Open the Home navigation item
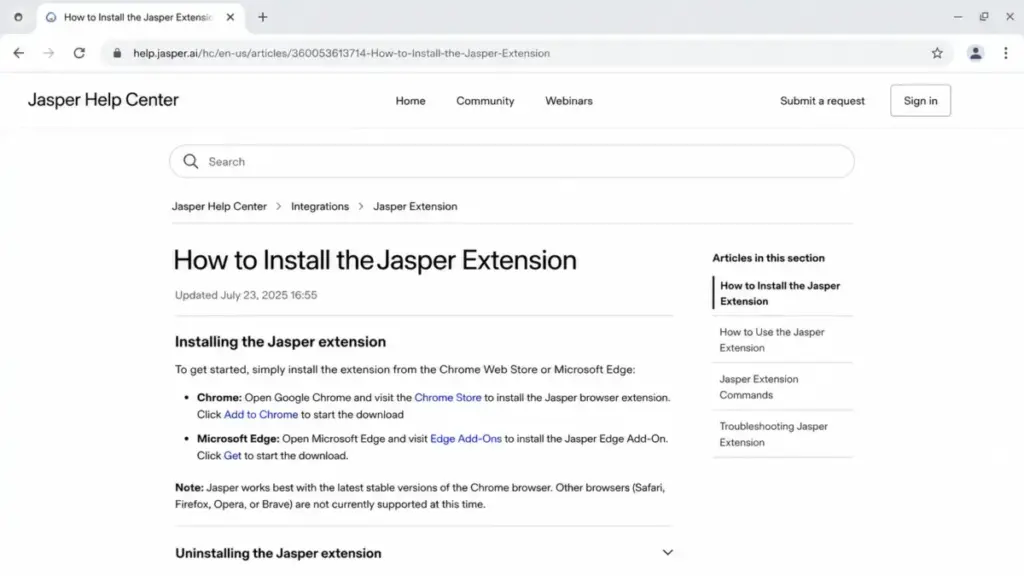The width and height of the screenshot is (1024, 576). pyautogui.click(x=410, y=101)
